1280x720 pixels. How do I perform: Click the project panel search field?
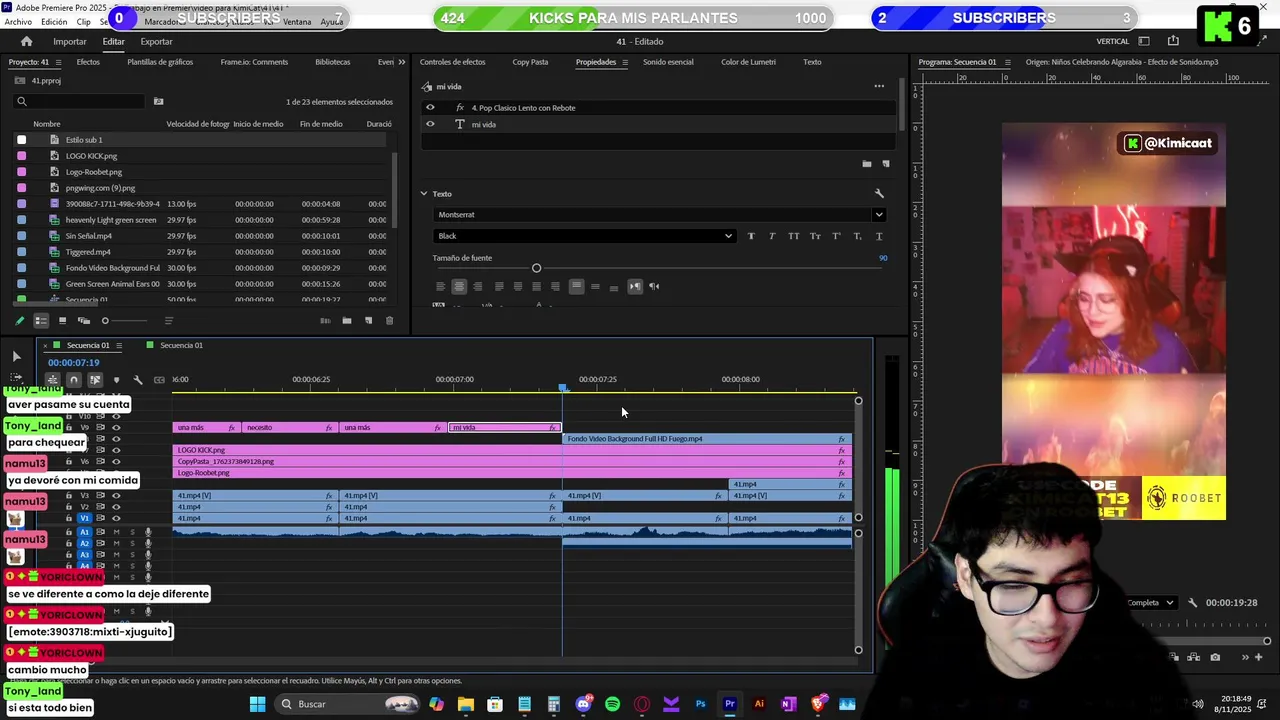80,101
